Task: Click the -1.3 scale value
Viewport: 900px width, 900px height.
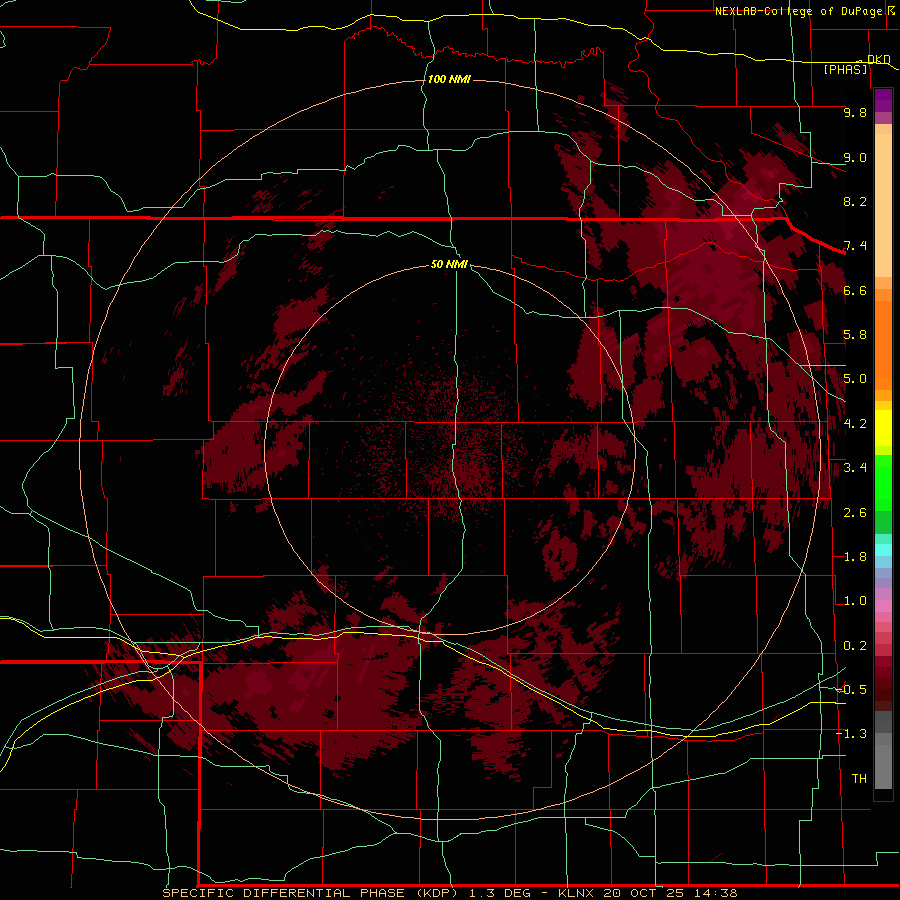Action: [852, 734]
